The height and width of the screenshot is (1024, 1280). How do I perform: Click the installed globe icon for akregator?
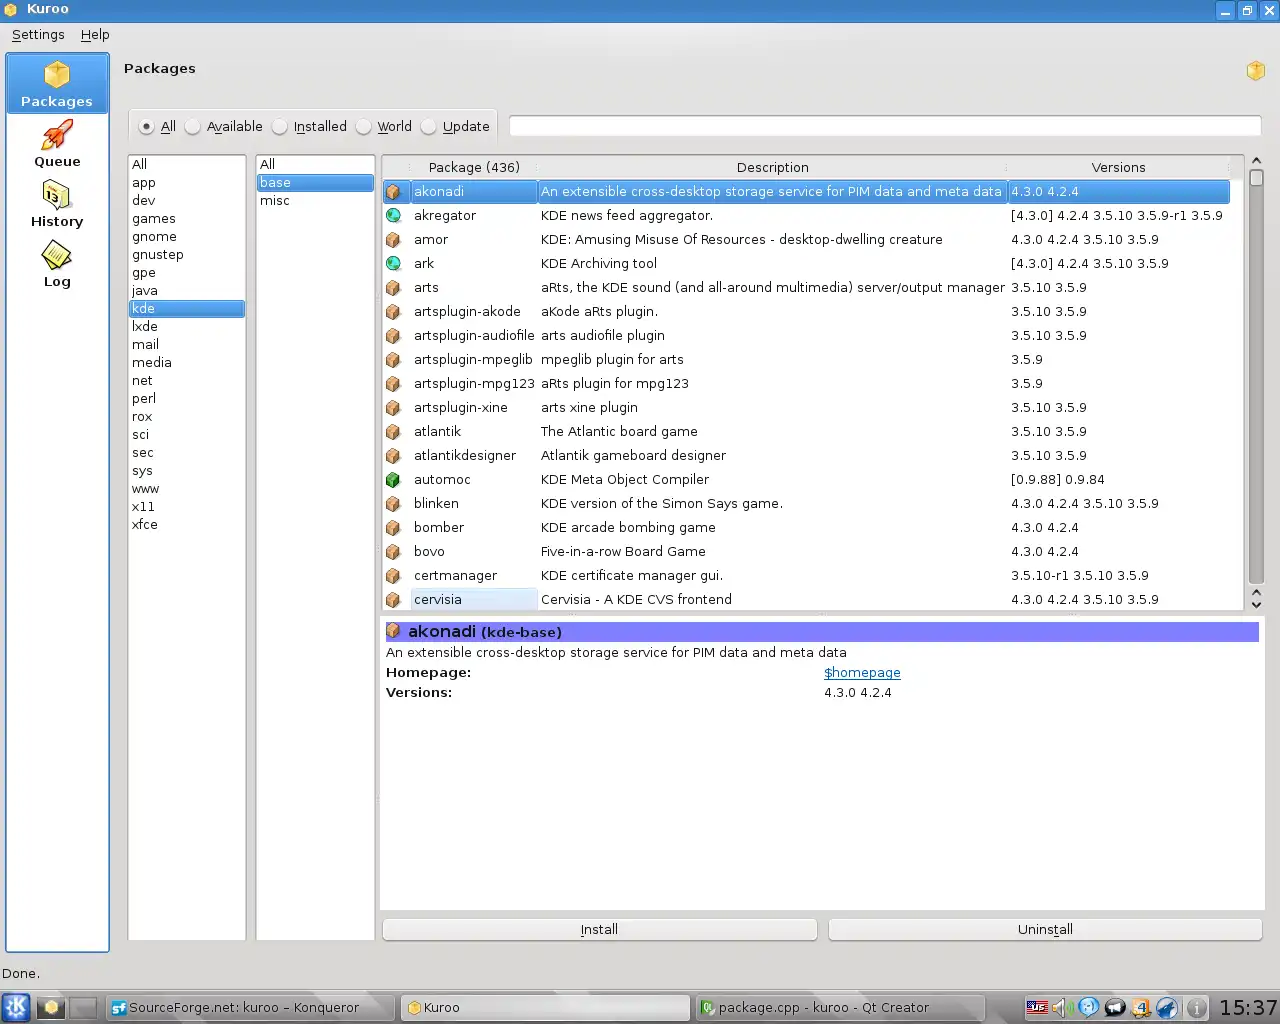coord(393,215)
